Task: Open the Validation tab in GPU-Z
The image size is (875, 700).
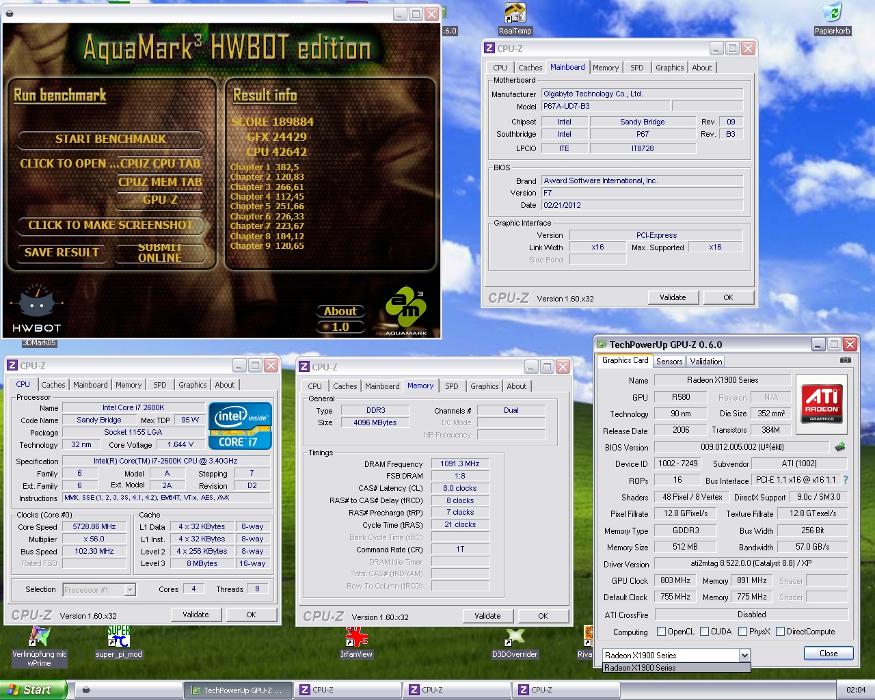Action: pos(706,361)
